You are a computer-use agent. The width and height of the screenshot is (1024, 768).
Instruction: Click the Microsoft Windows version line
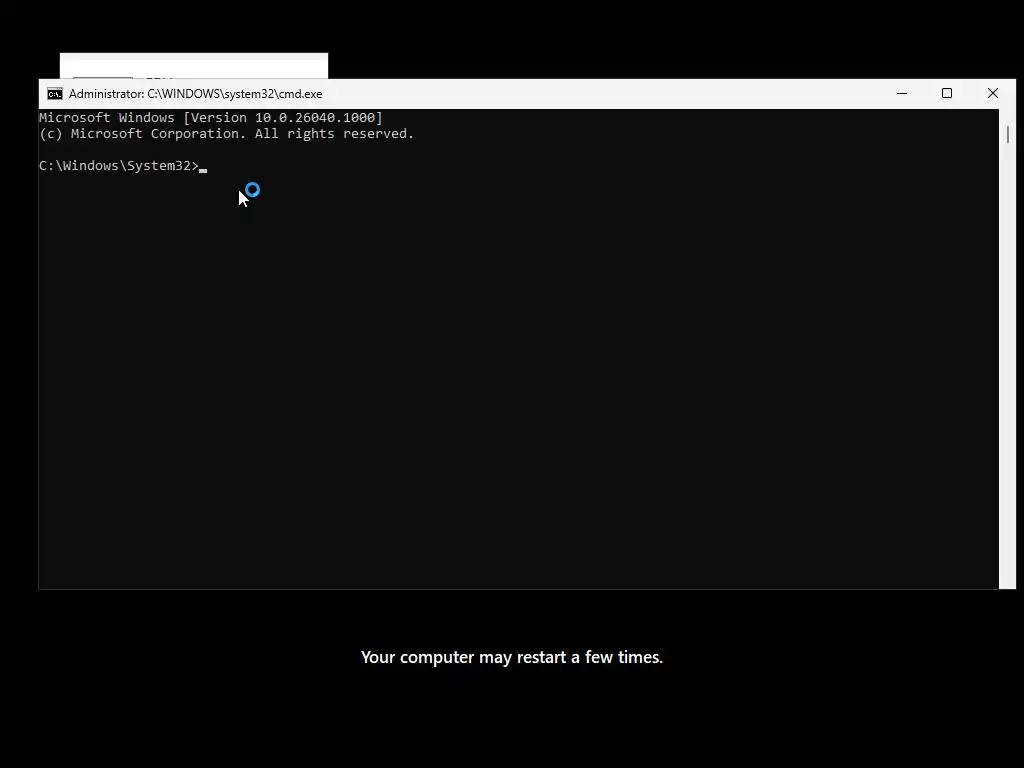click(211, 118)
